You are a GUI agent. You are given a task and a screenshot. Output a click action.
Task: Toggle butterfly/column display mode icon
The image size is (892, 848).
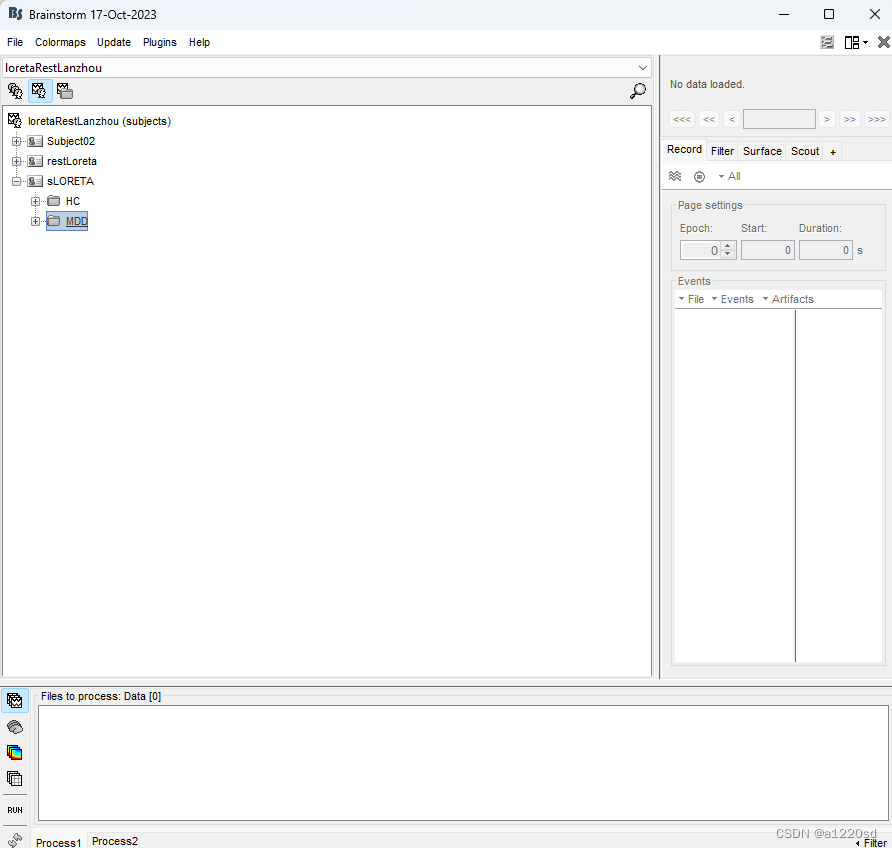click(675, 176)
